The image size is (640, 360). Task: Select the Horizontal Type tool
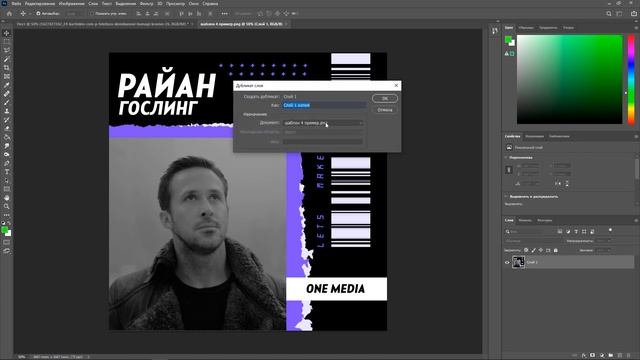click(x=7, y=172)
